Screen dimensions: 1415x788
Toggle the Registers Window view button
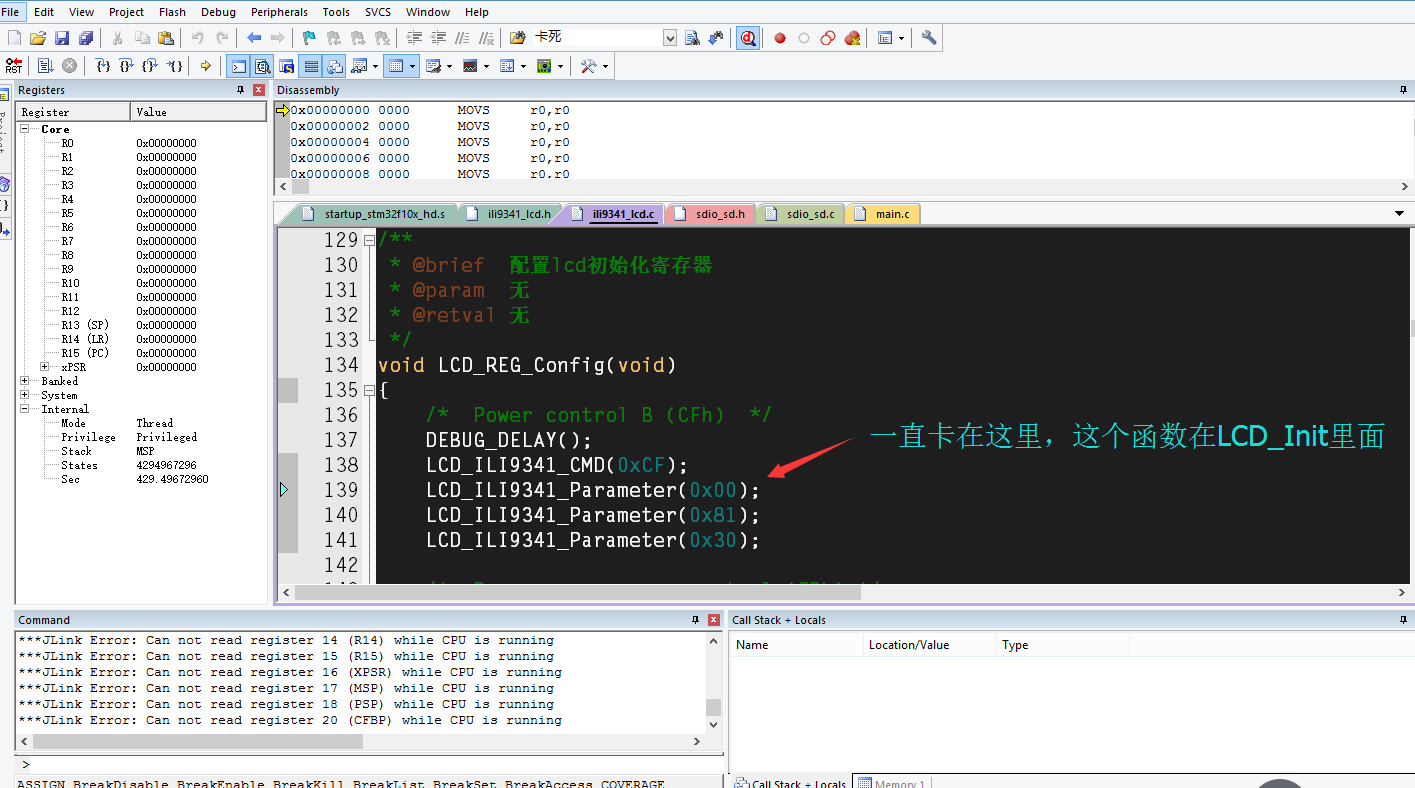pyautogui.click(x=311, y=66)
